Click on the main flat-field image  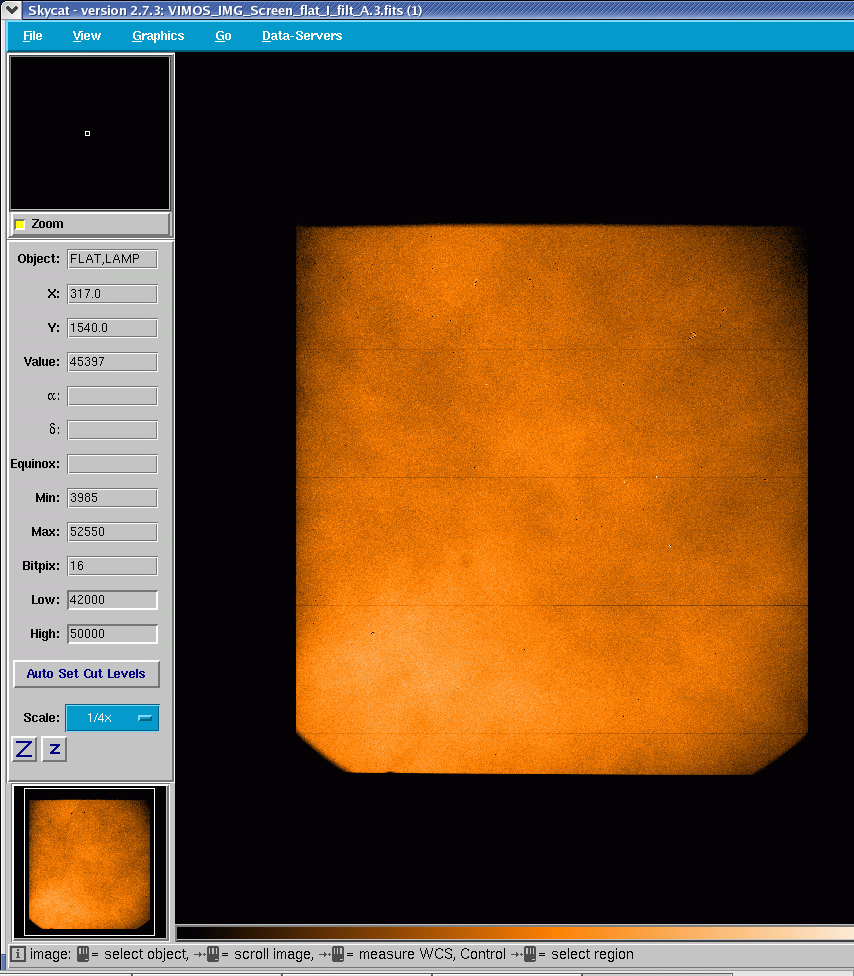click(x=551, y=499)
